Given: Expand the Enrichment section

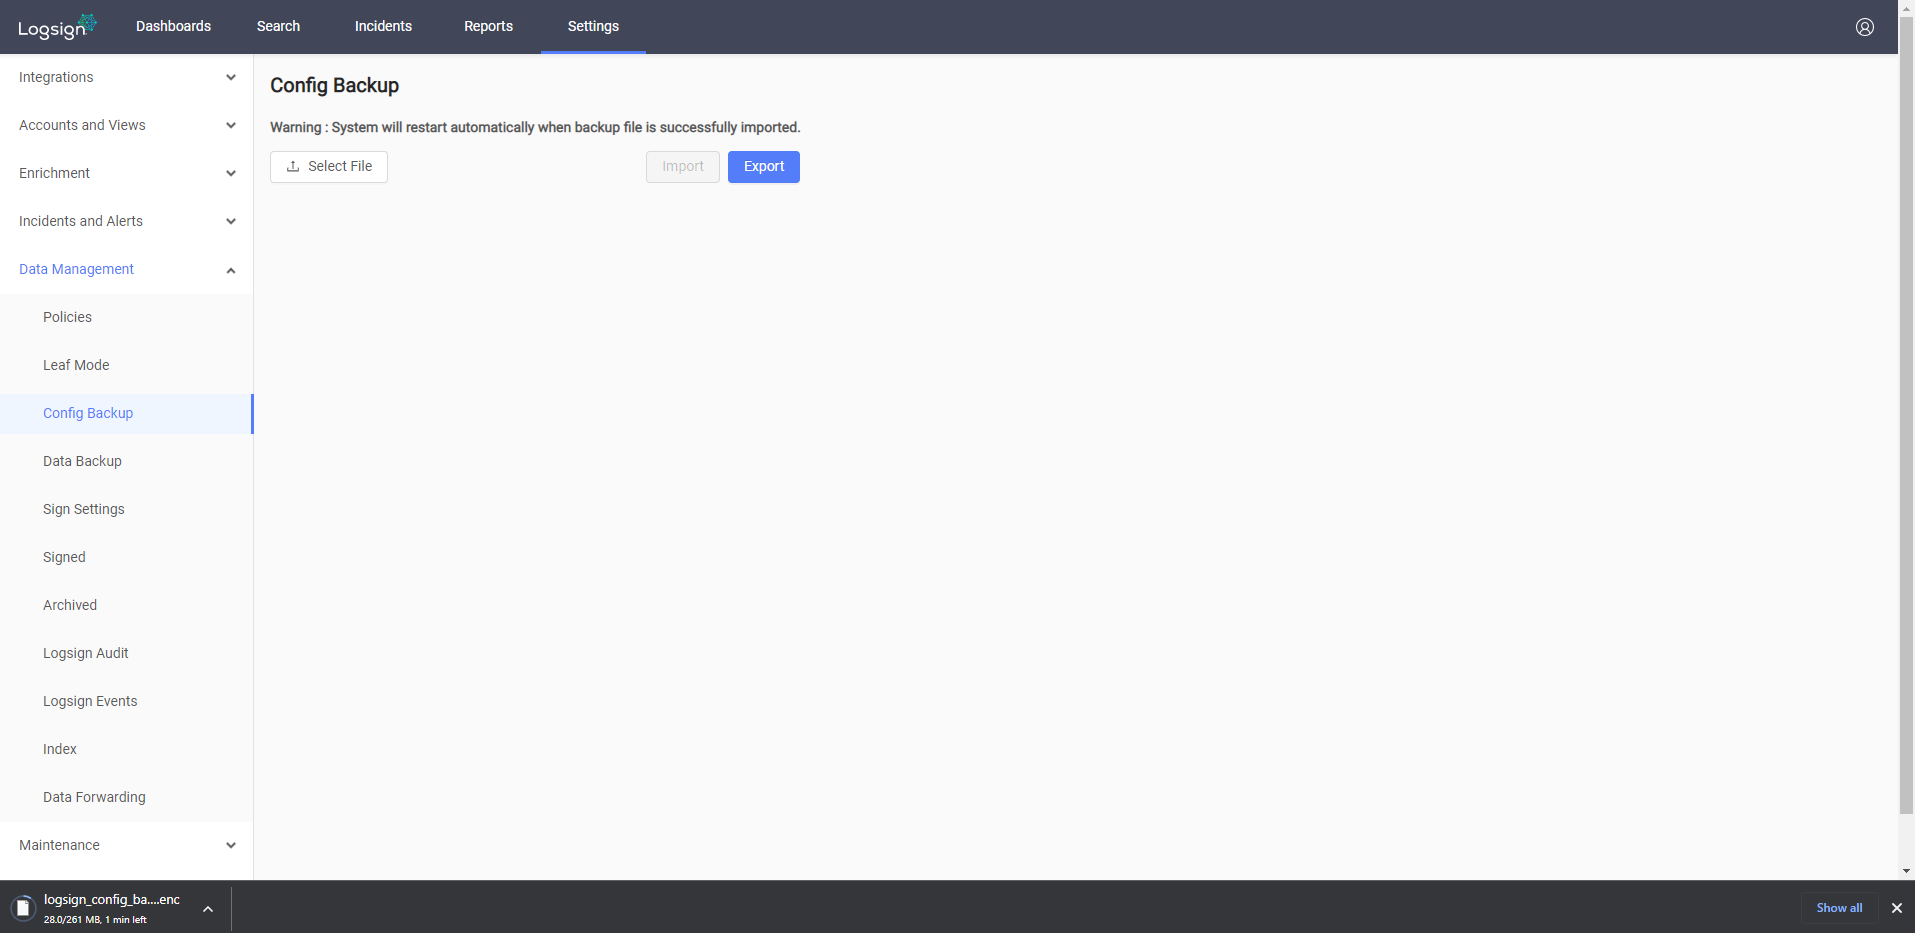Looking at the screenshot, I should click(x=126, y=173).
